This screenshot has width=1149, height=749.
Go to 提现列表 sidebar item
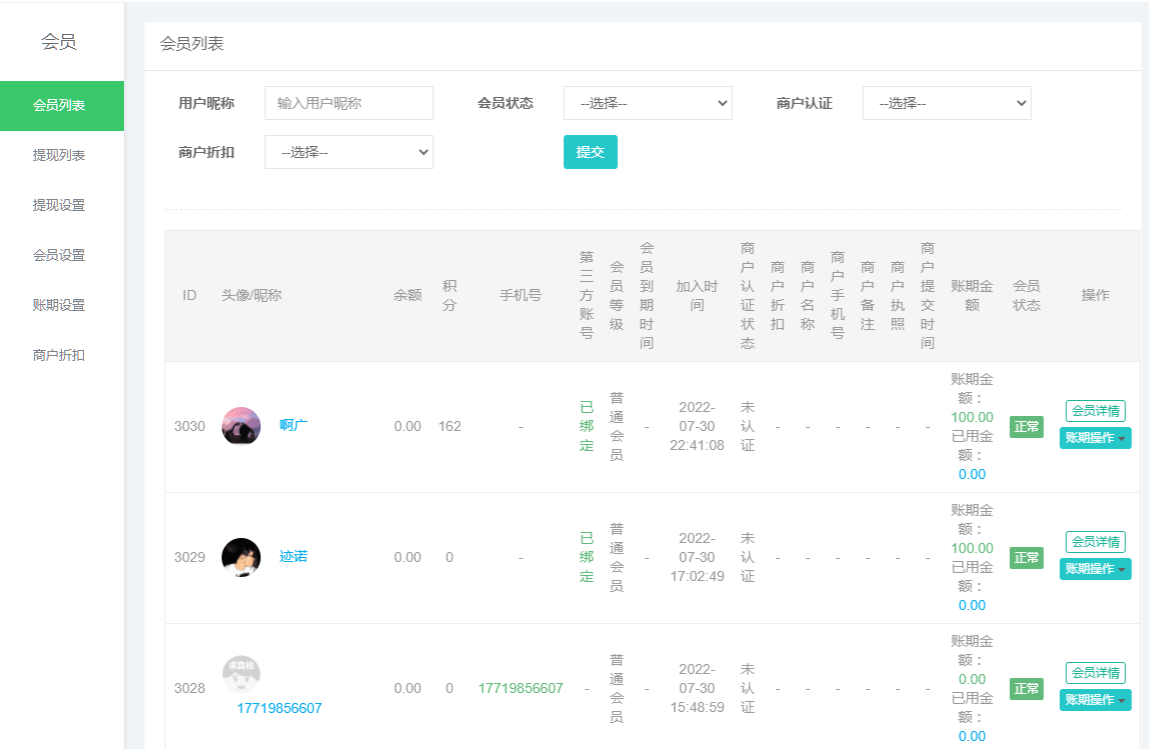point(59,155)
